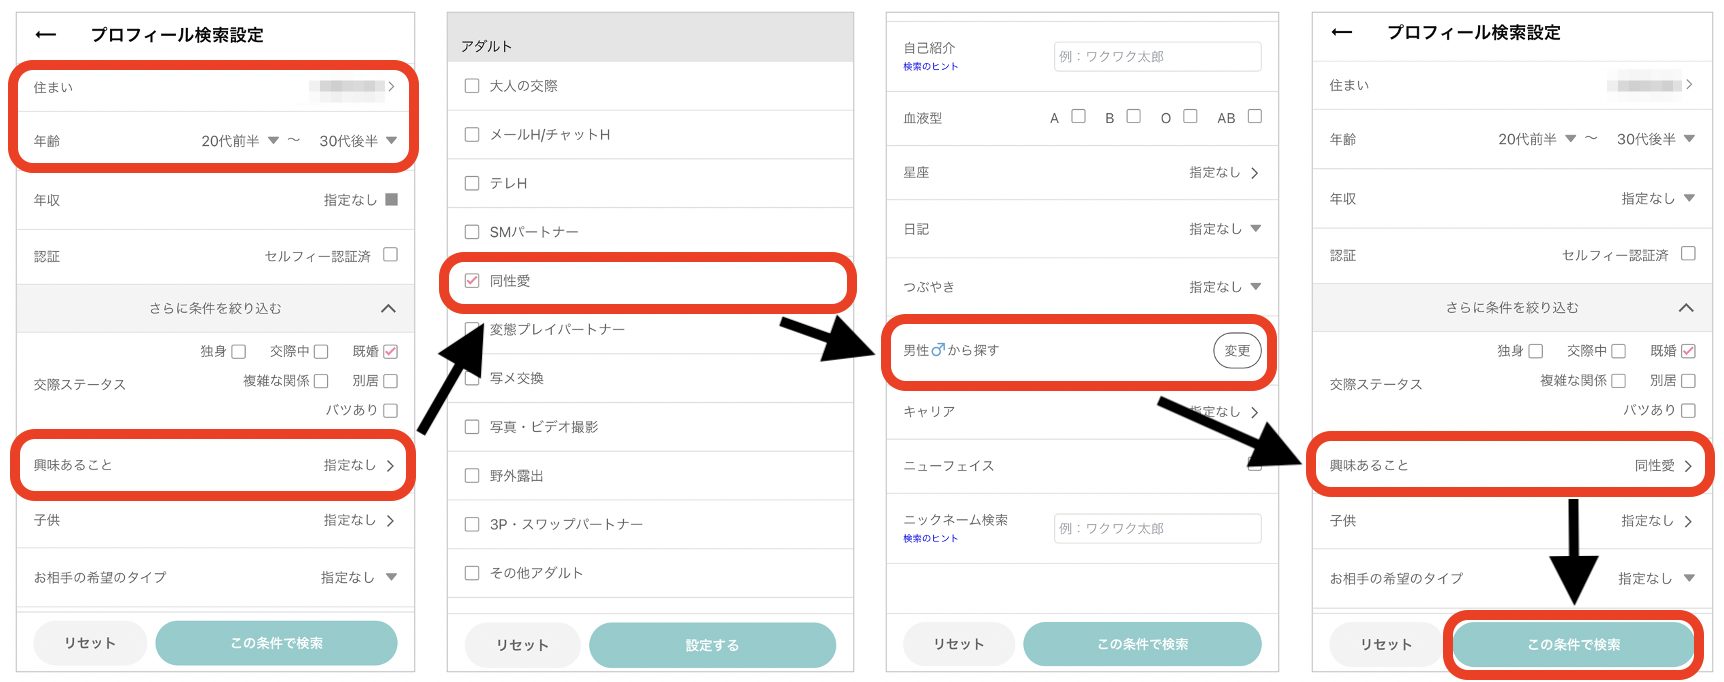Image resolution: width=1724 pixels, height=682 pixels.
Task: Select the その他アダルト list item
Action: click(x=536, y=573)
